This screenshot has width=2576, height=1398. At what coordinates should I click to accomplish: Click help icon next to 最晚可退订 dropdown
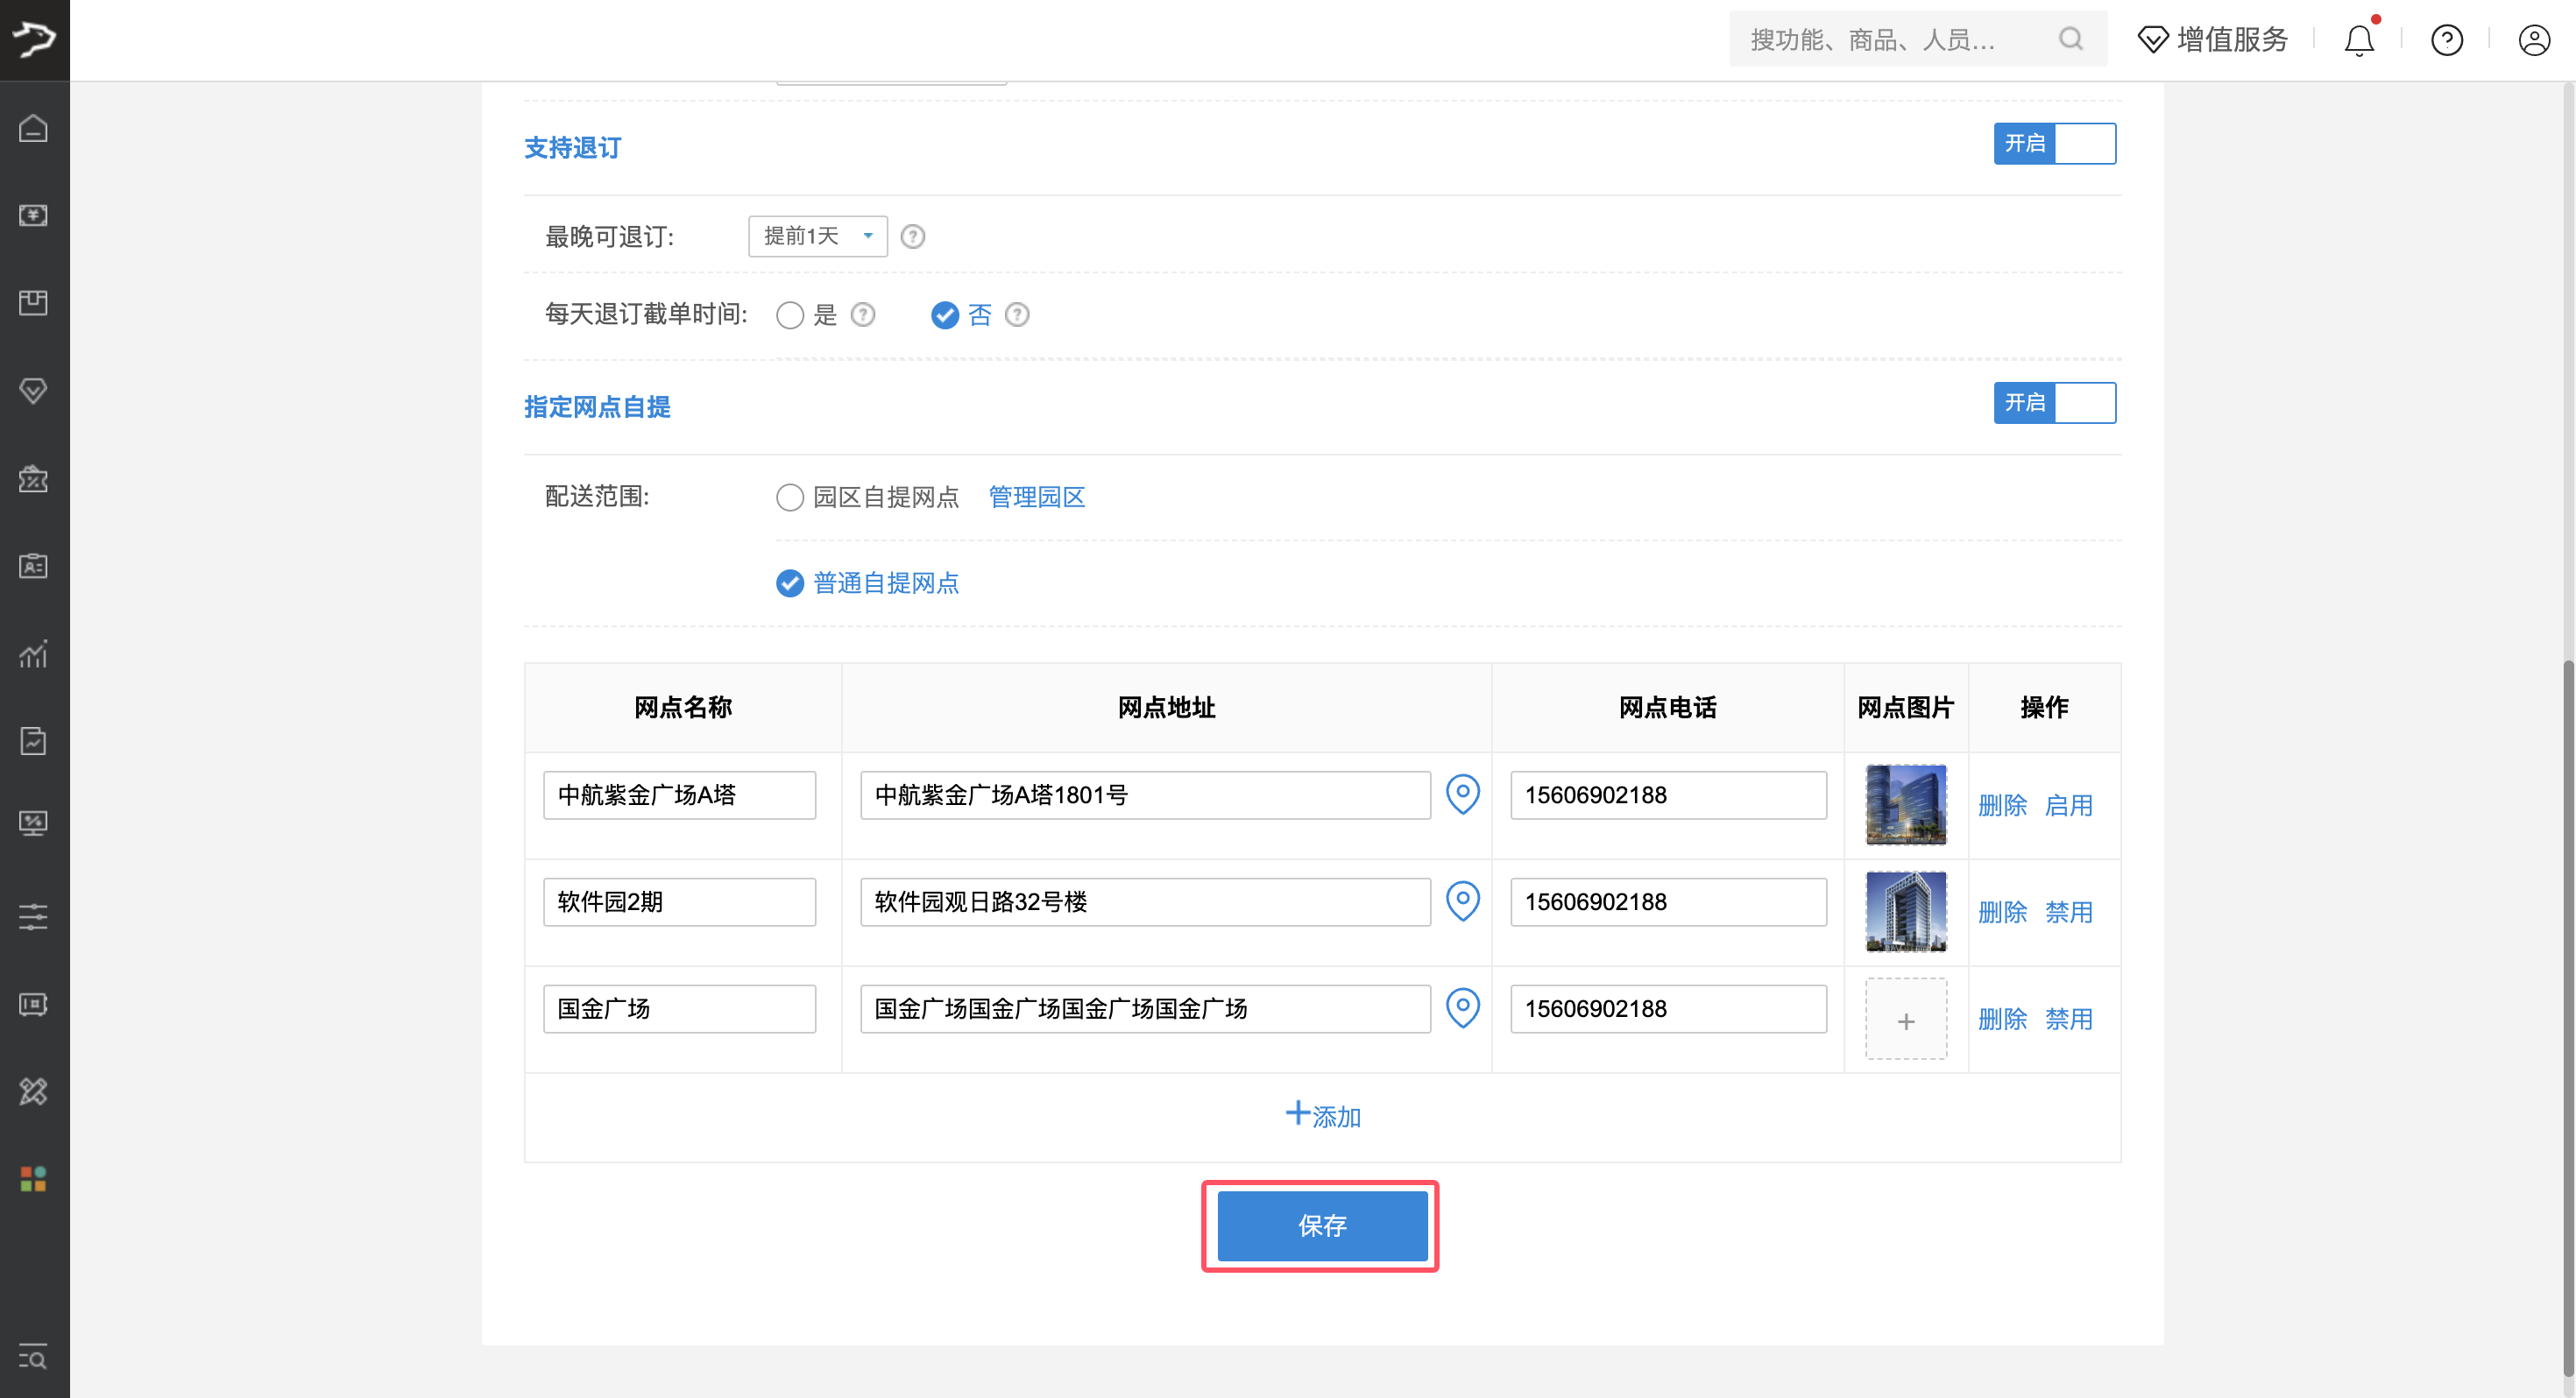(x=912, y=237)
